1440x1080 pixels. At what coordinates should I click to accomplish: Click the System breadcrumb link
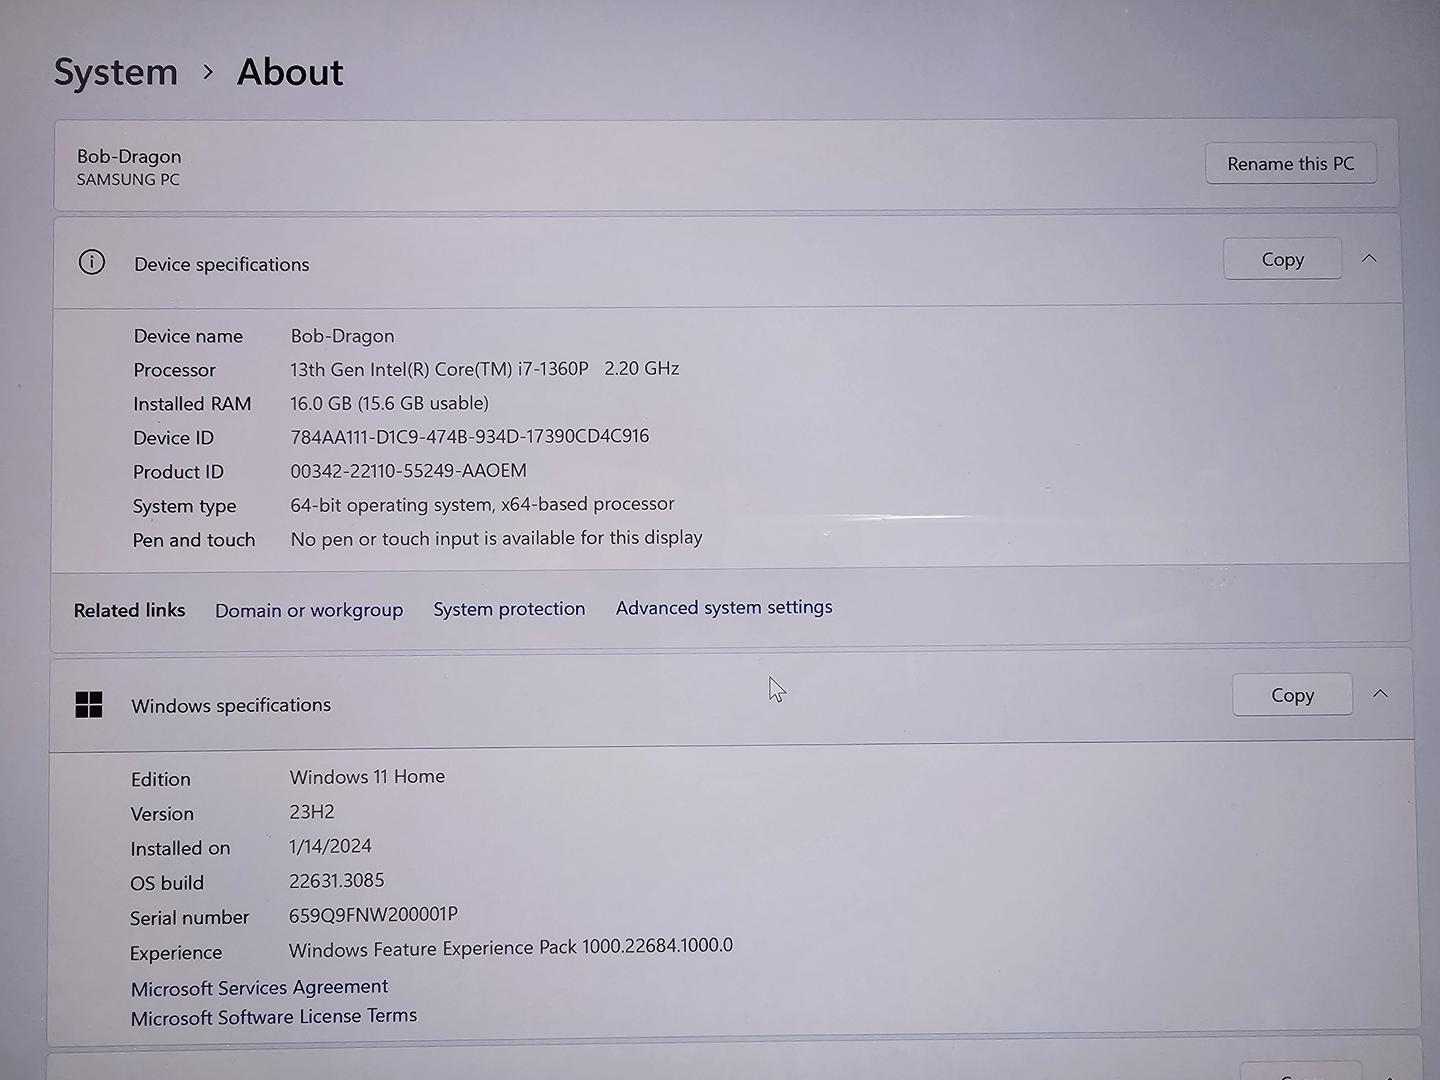[x=115, y=73]
